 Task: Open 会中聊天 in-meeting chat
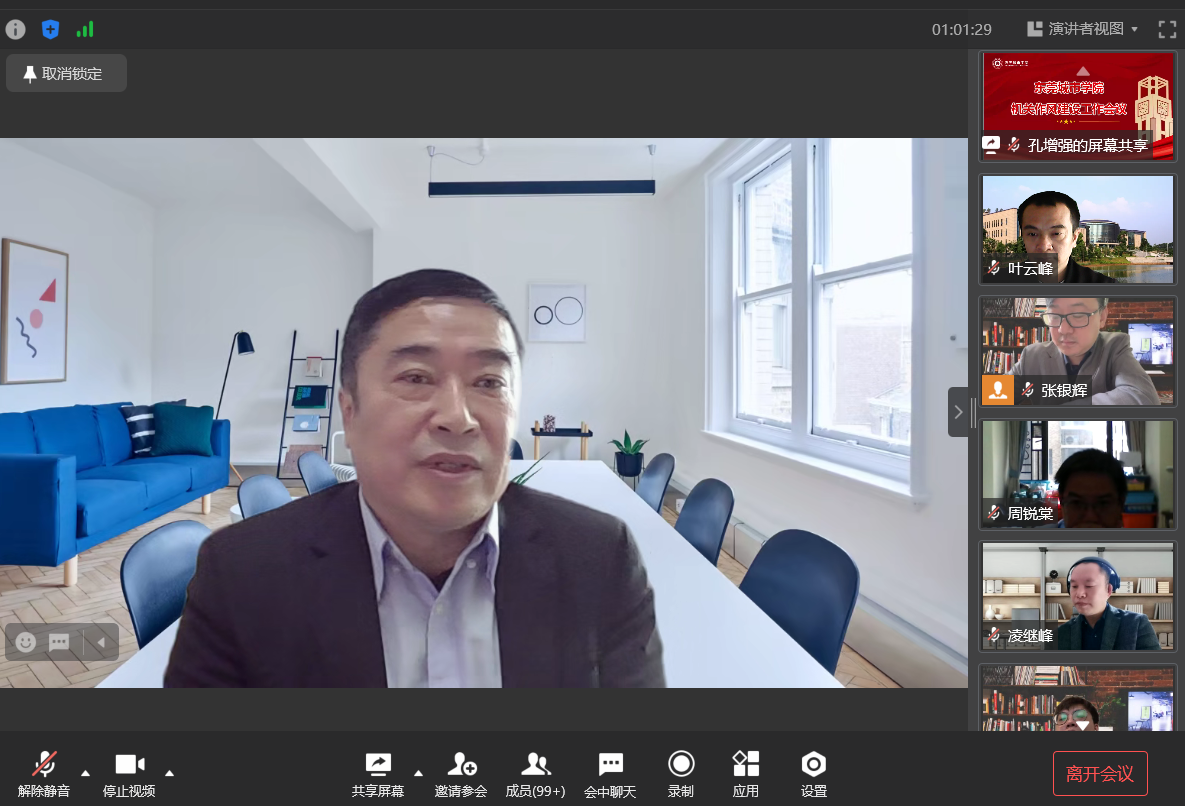click(610, 773)
